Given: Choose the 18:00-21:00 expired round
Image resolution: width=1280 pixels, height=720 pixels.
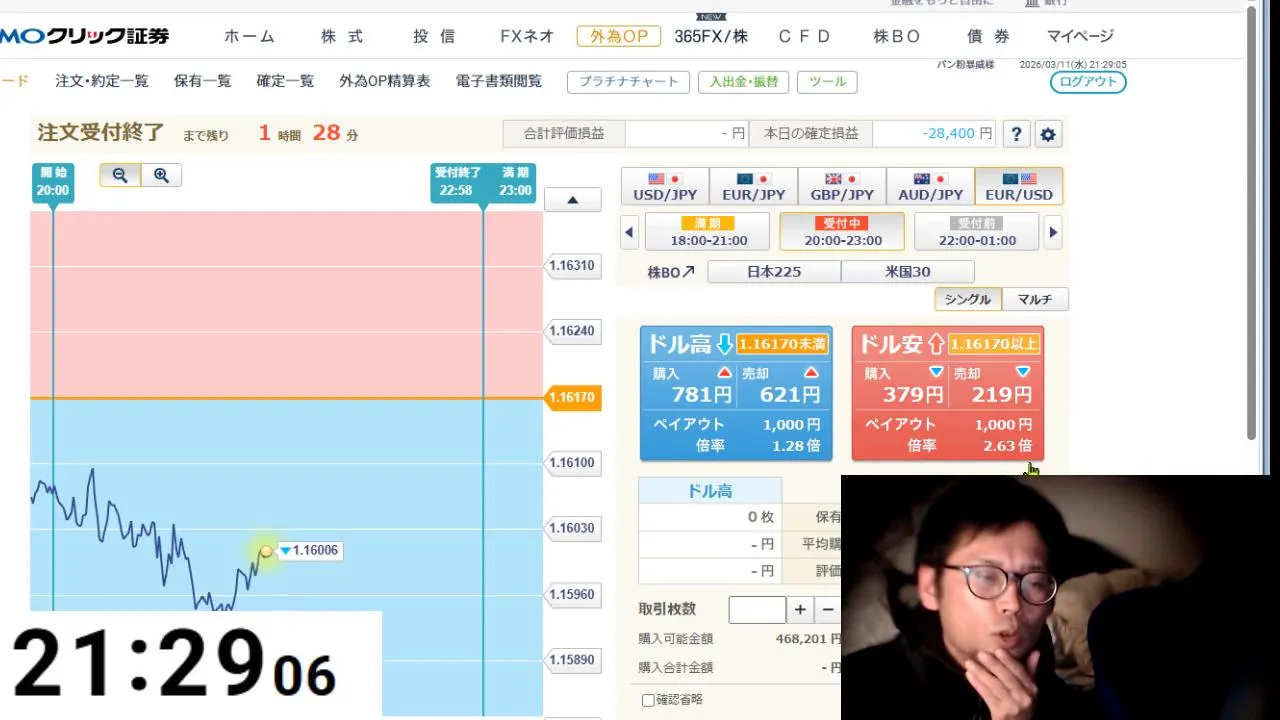Looking at the screenshot, I should (707, 232).
